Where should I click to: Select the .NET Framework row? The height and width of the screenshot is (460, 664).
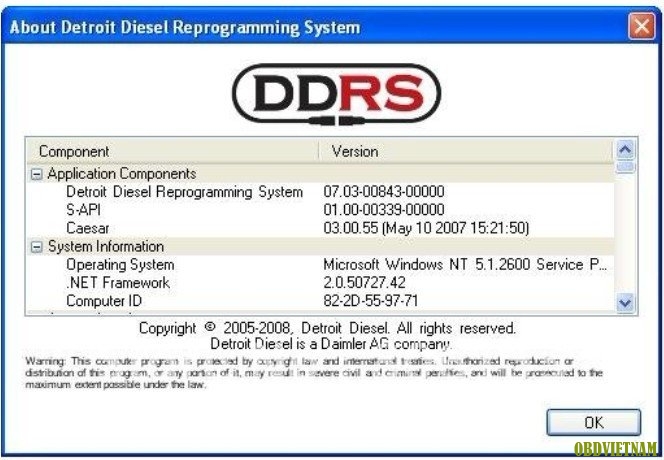pos(320,283)
